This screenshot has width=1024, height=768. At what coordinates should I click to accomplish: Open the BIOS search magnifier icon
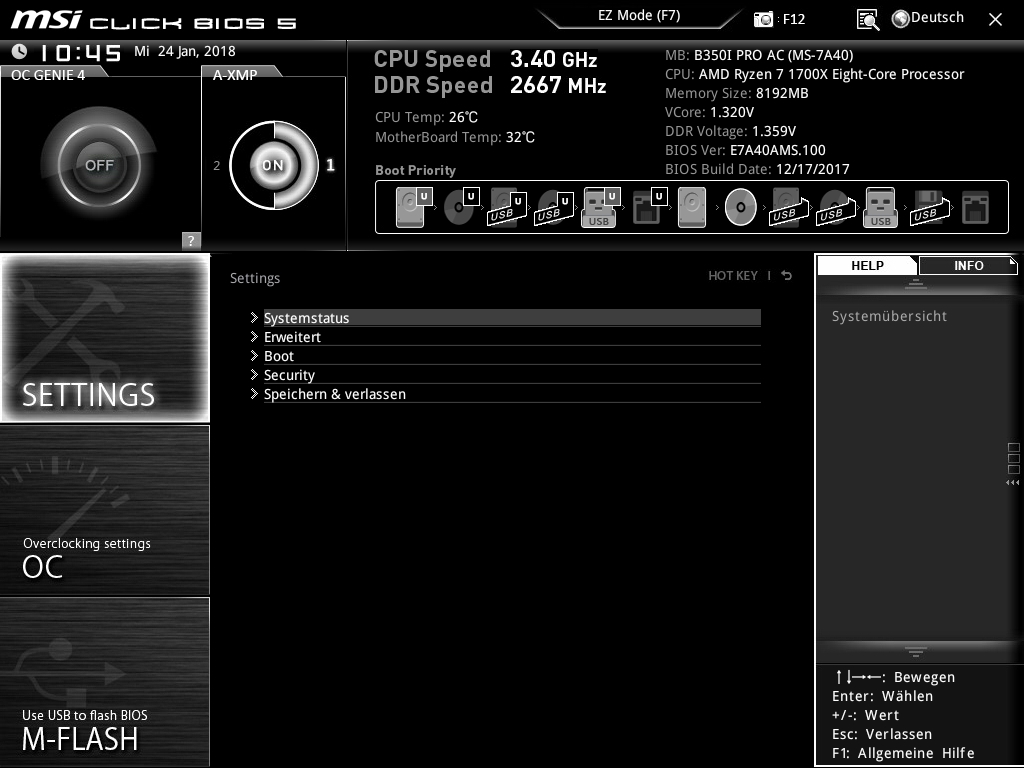pyautogui.click(x=867, y=20)
